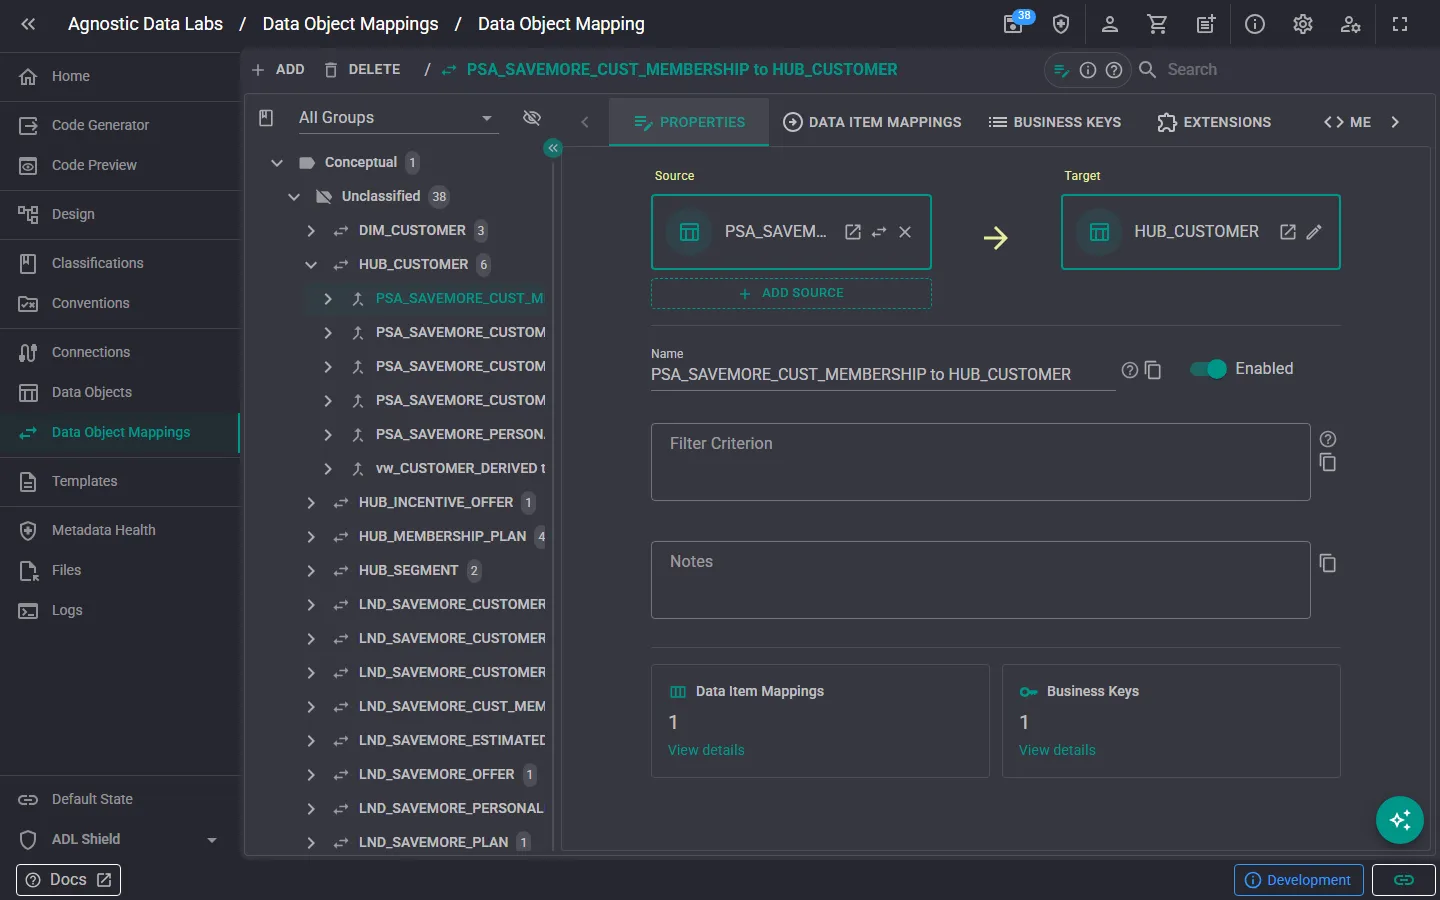Click the DELETE button
The height and width of the screenshot is (900, 1440).
[x=362, y=70]
